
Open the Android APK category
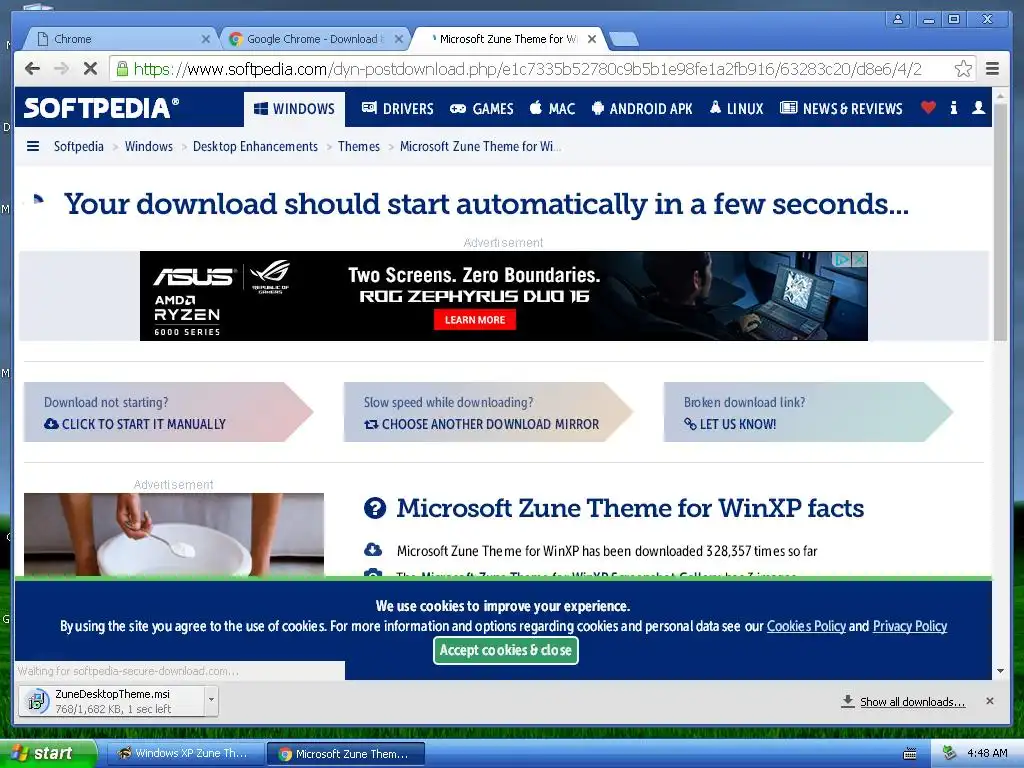642,108
